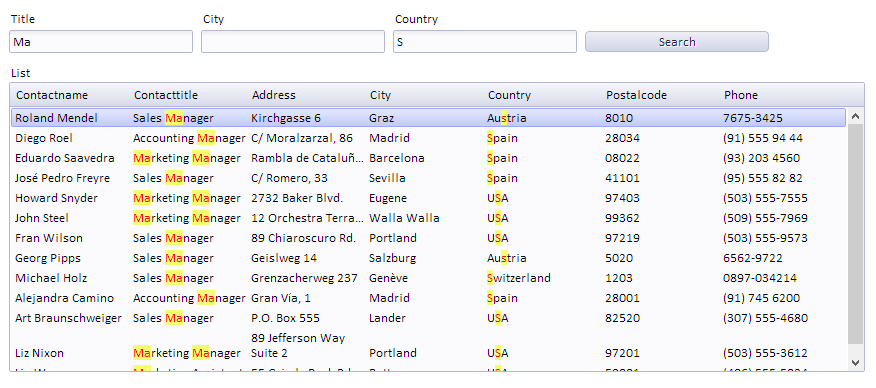Click the Postalcode column header
The height and width of the screenshot is (388, 876).
tap(636, 95)
